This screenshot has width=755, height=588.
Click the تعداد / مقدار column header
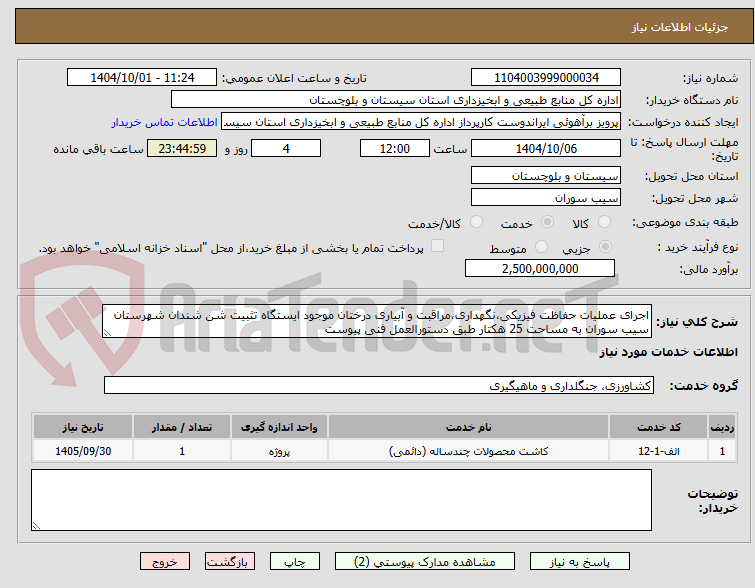(182, 427)
